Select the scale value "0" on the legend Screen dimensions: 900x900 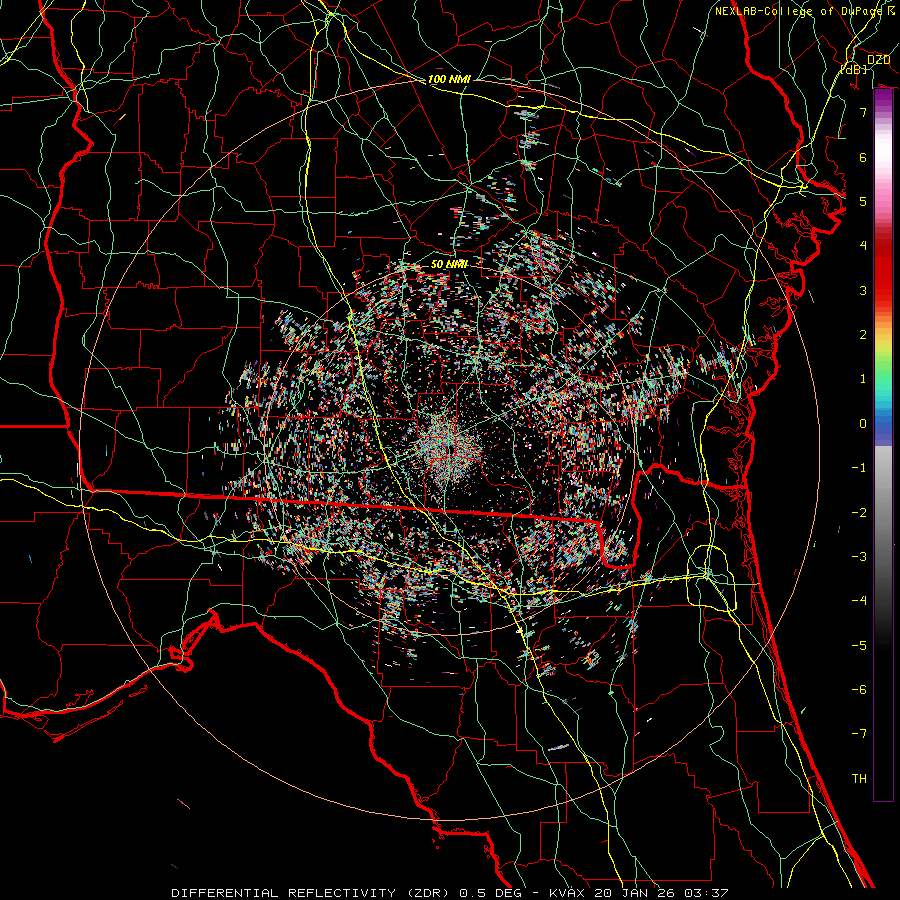(x=863, y=424)
